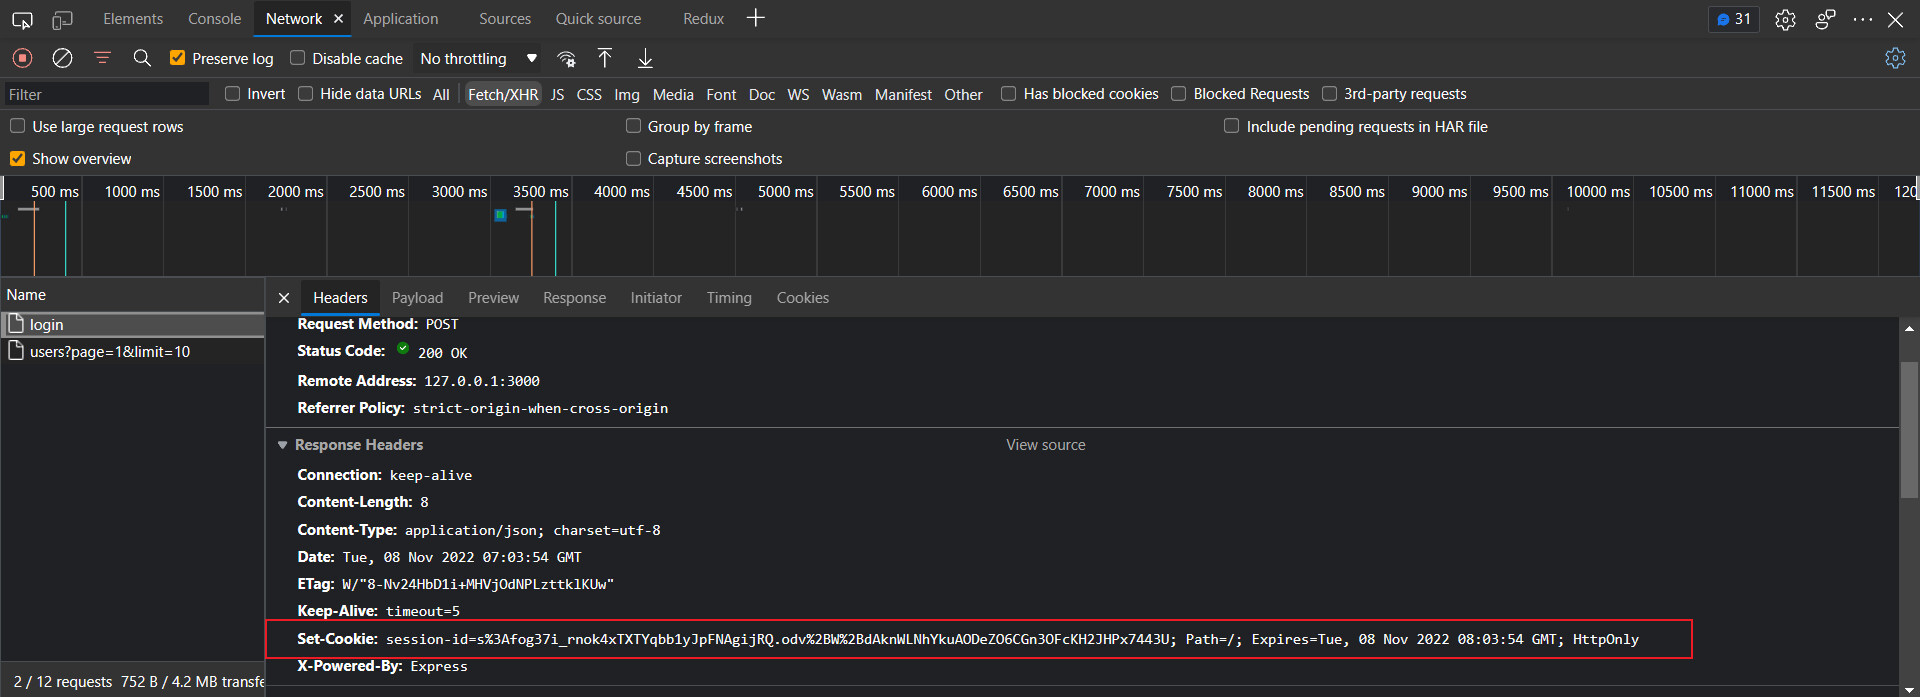Viewport: 1920px width, 697px height.
Task: Filter by WS requests
Action: pos(798,95)
